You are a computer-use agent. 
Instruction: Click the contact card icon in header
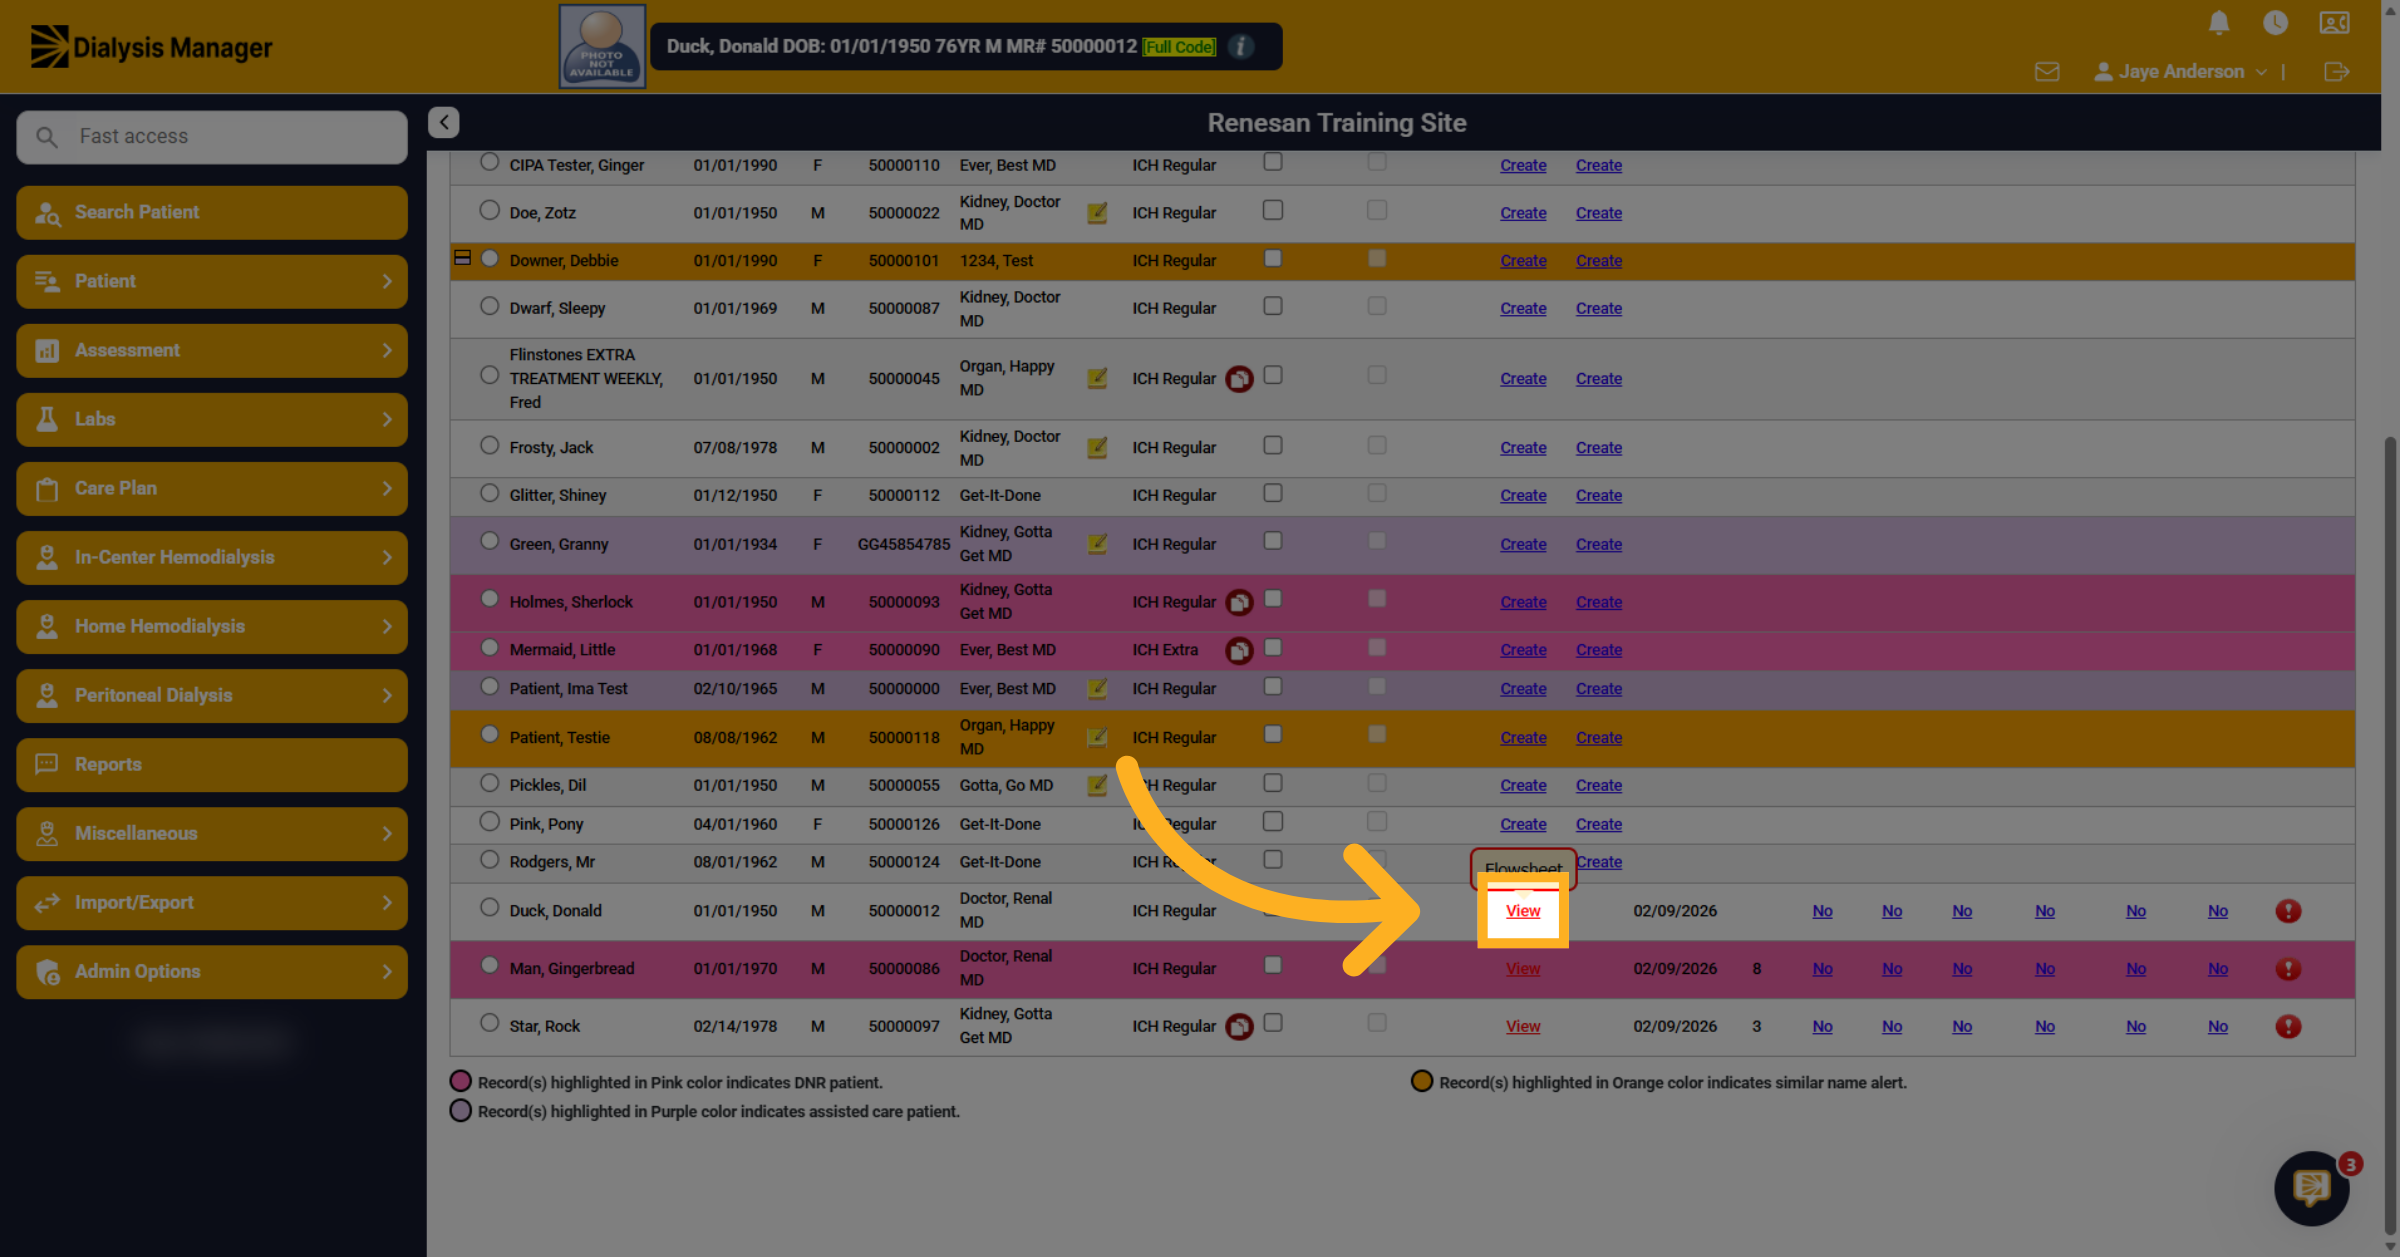[2334, 22]
